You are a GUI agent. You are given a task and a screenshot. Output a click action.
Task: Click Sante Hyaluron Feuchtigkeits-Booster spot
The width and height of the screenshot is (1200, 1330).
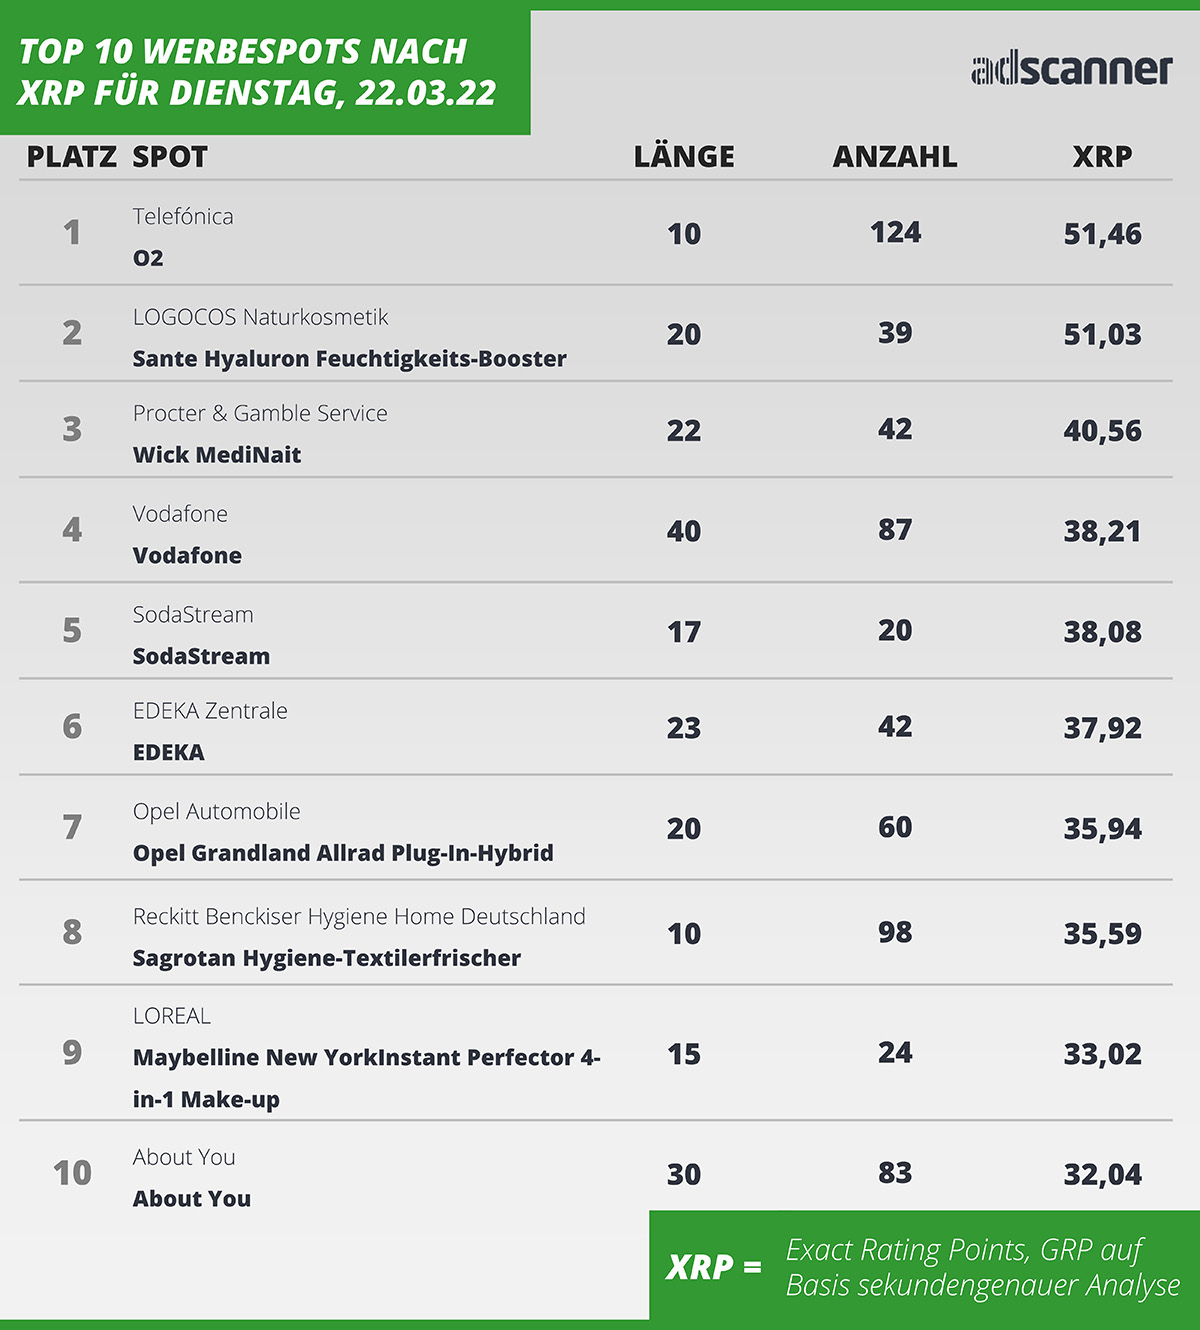coord(349,359)
